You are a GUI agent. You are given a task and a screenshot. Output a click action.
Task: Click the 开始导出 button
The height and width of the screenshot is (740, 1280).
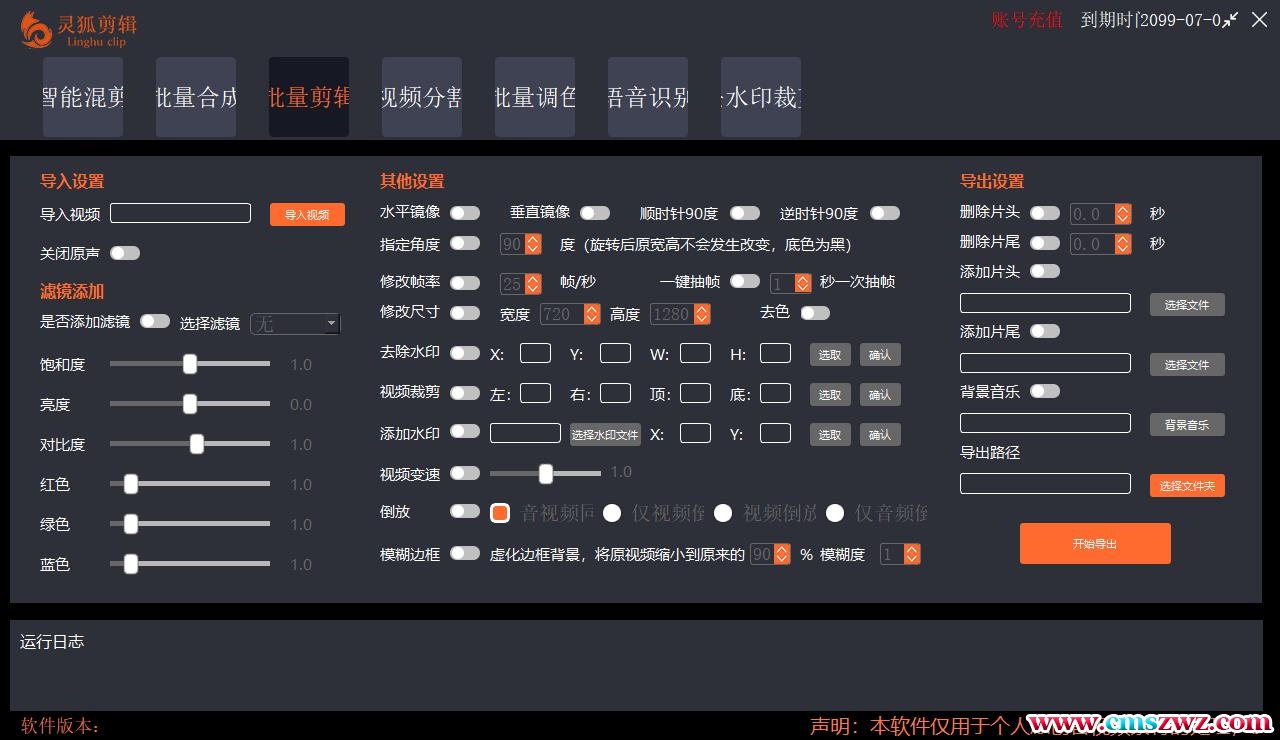tap(1095, 543)
